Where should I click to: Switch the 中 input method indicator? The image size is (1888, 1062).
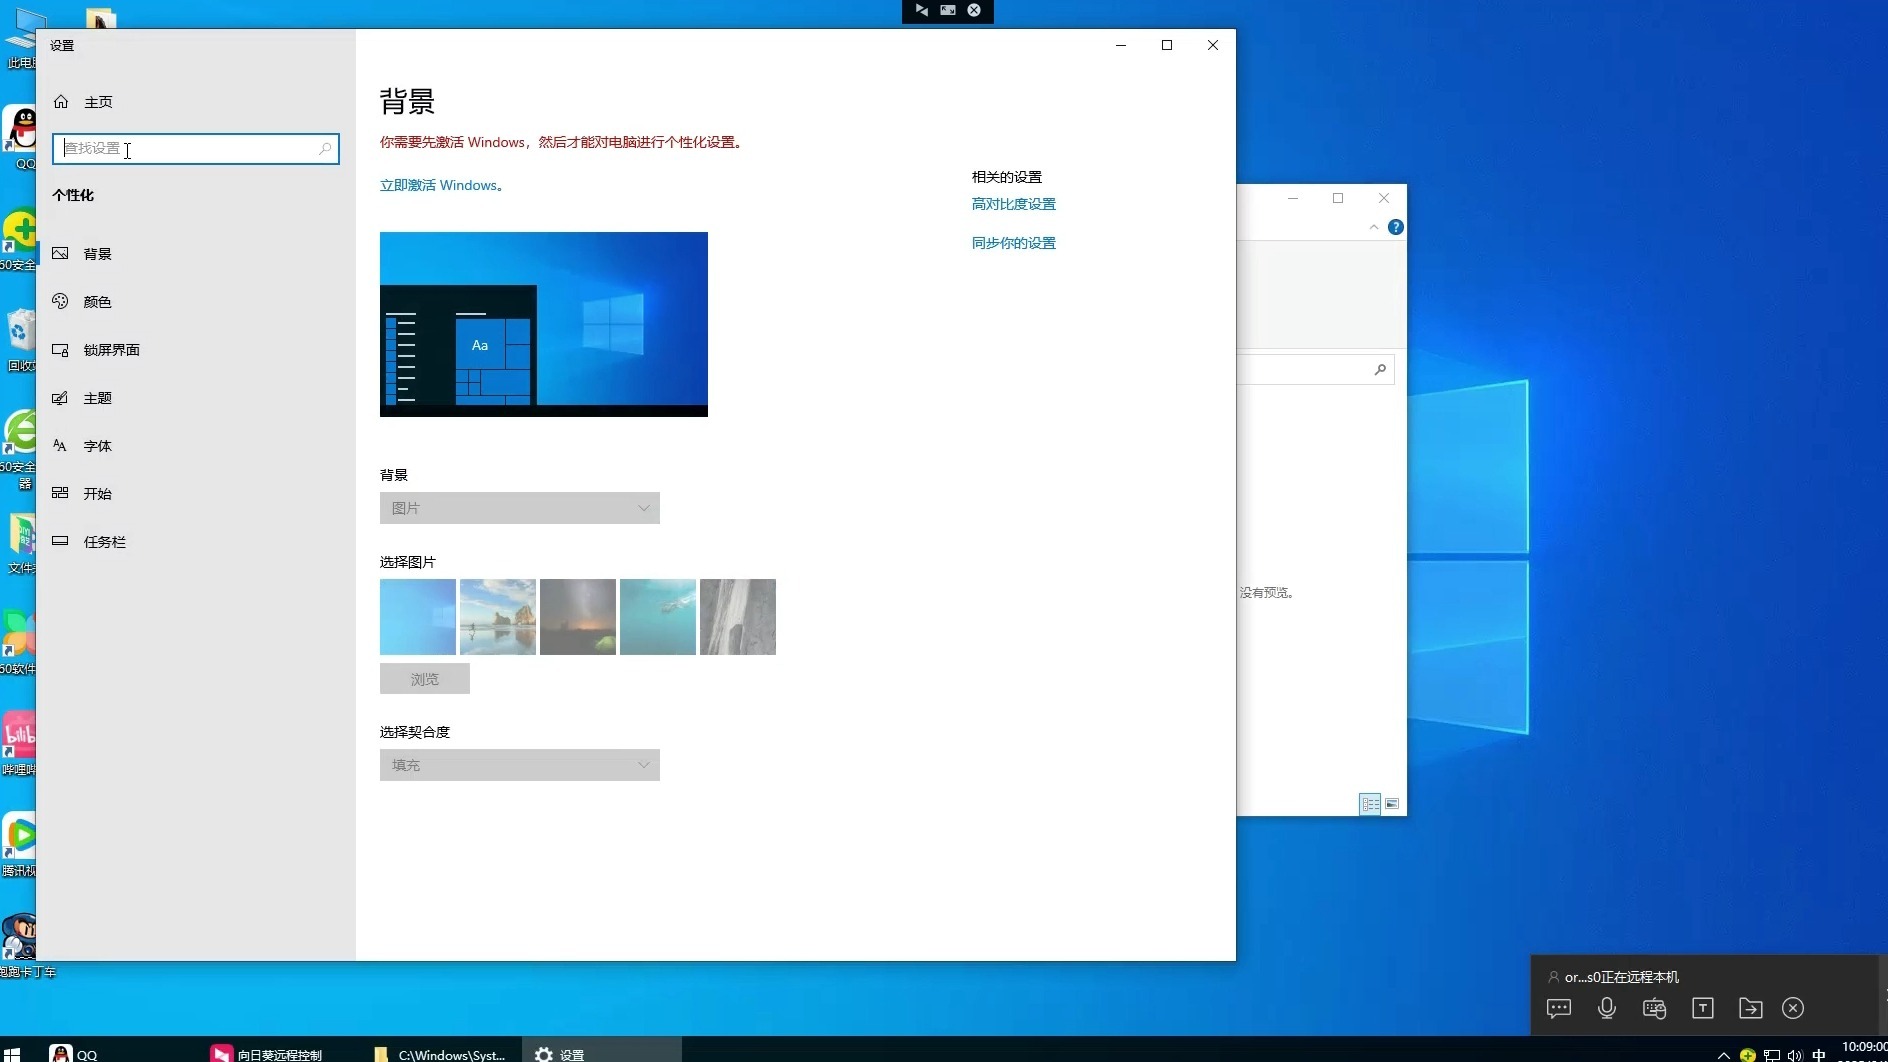1819,1055
